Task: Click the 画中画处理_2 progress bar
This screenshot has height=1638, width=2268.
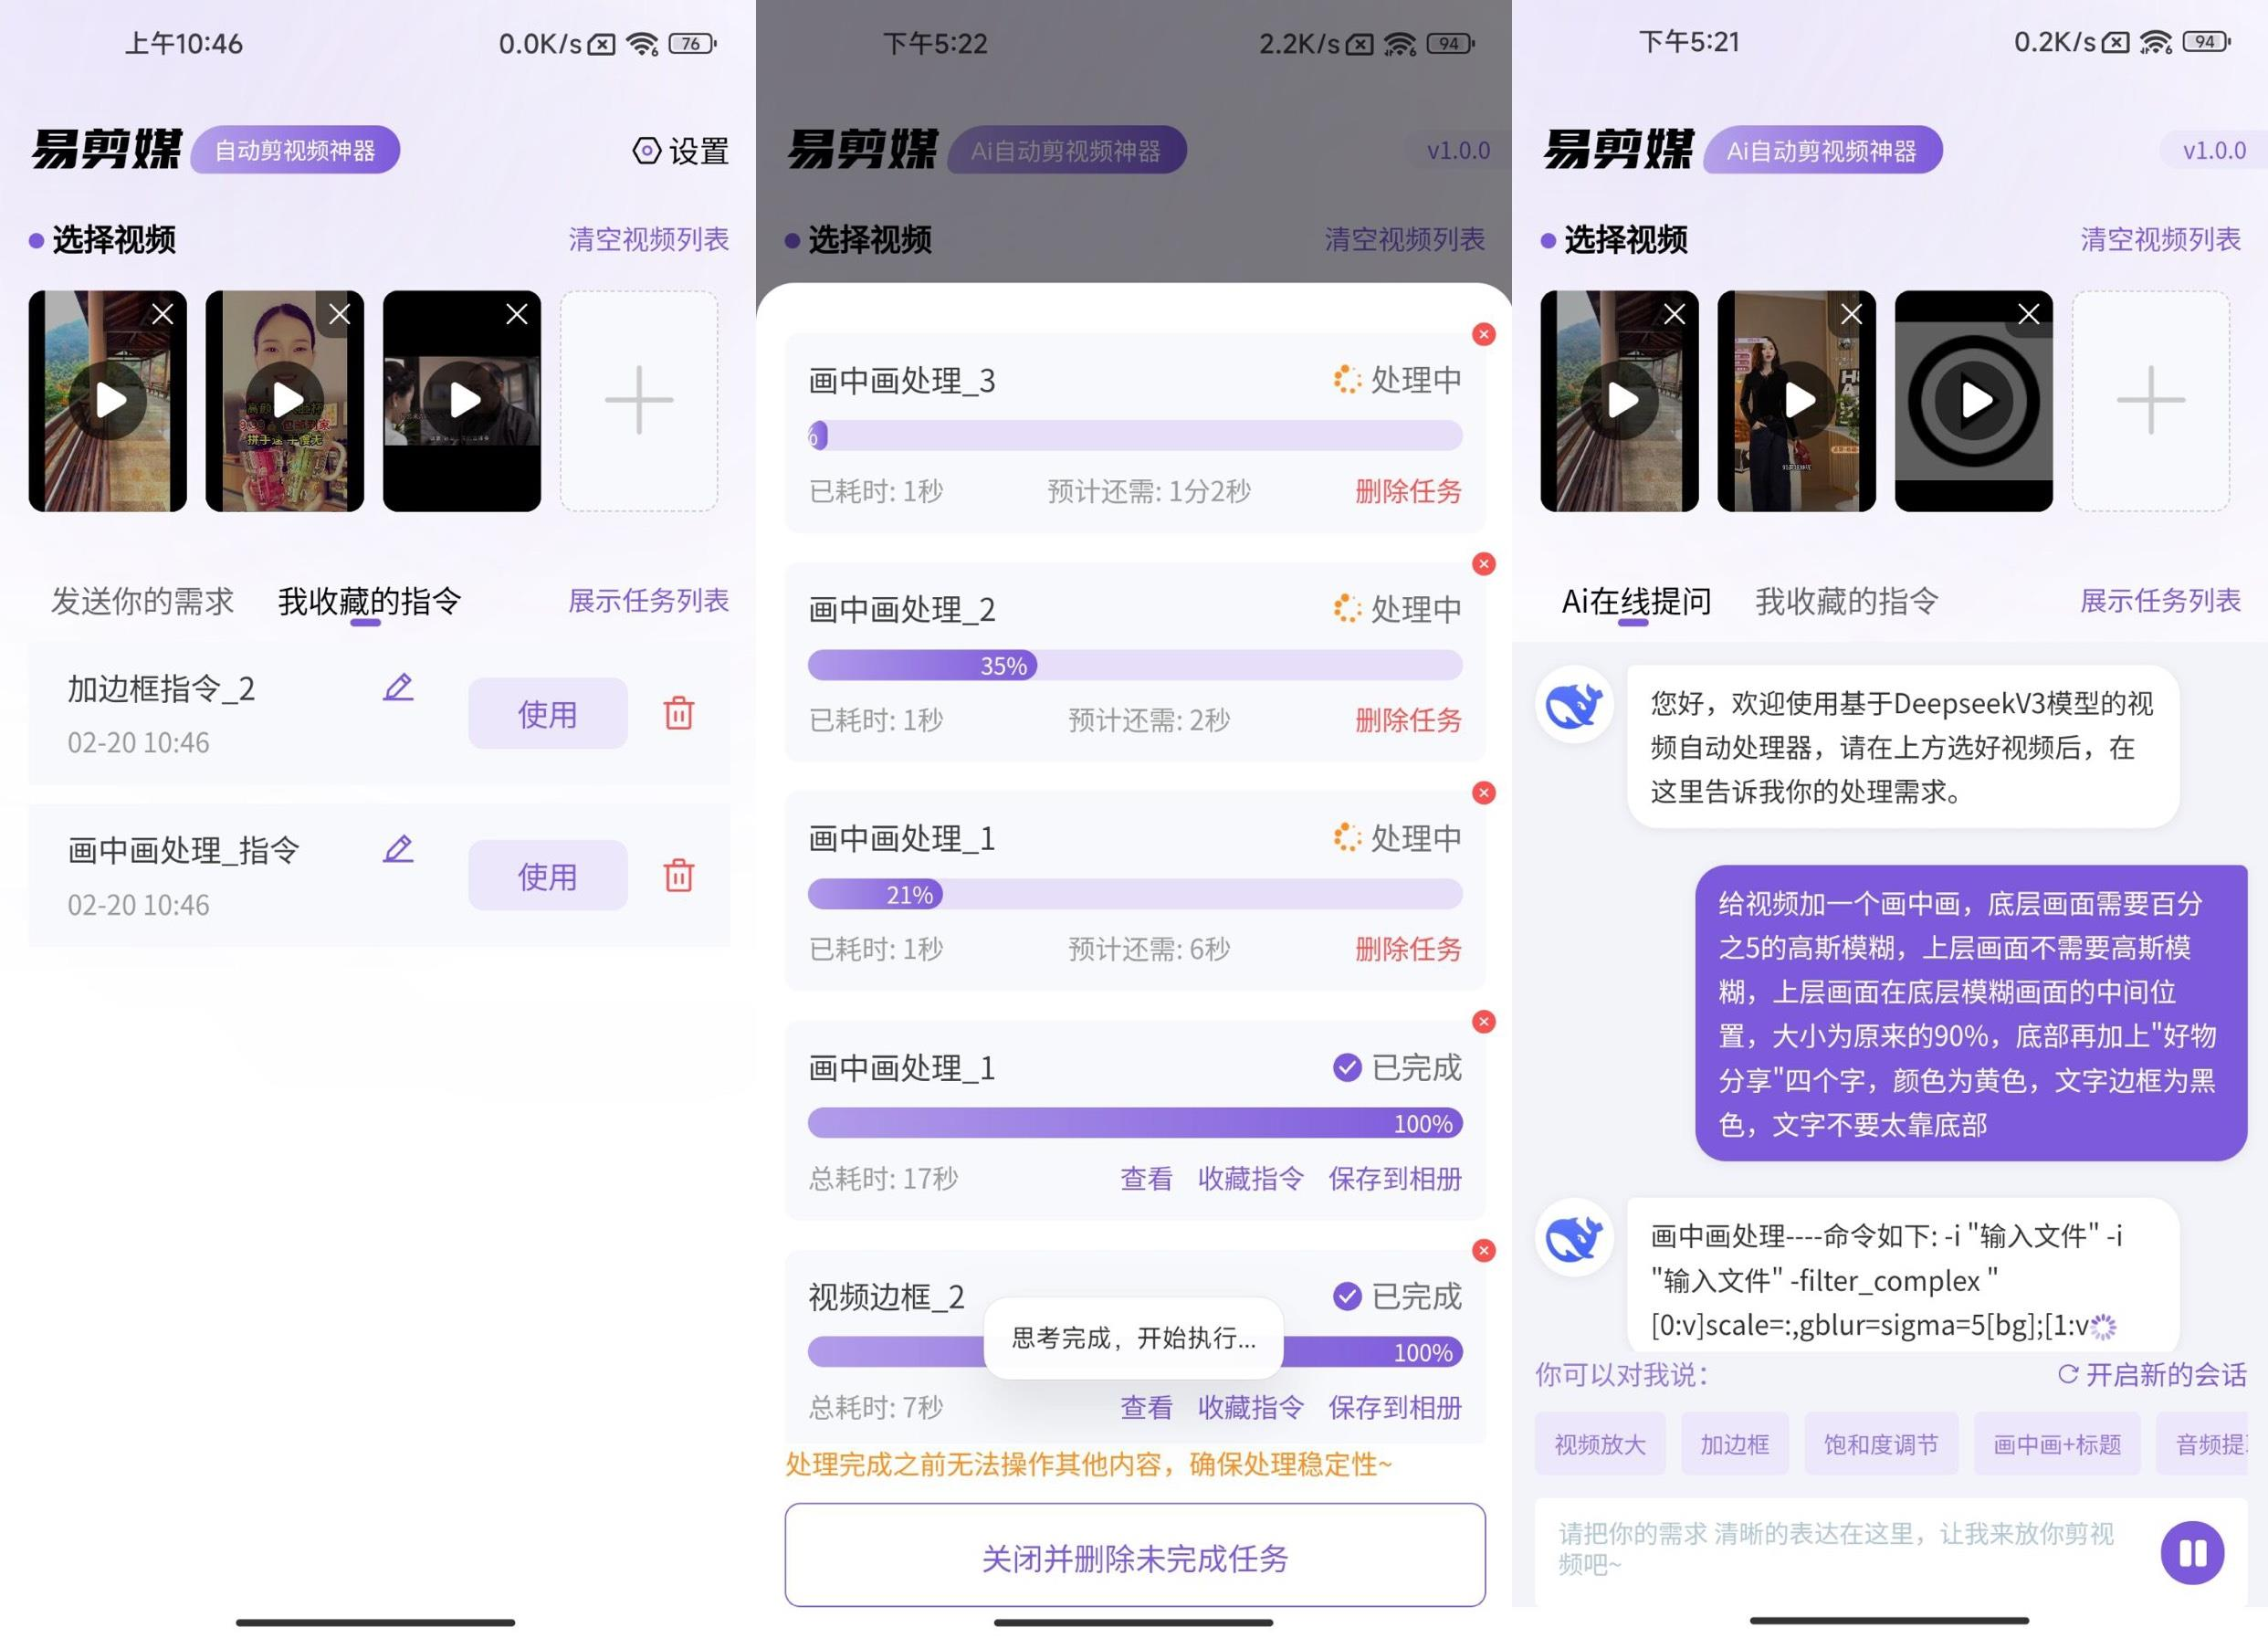Action: 1134,664
